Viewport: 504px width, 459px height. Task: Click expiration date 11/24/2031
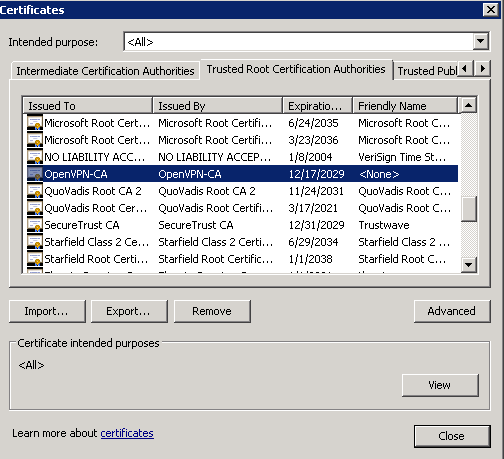pos(316,191)
